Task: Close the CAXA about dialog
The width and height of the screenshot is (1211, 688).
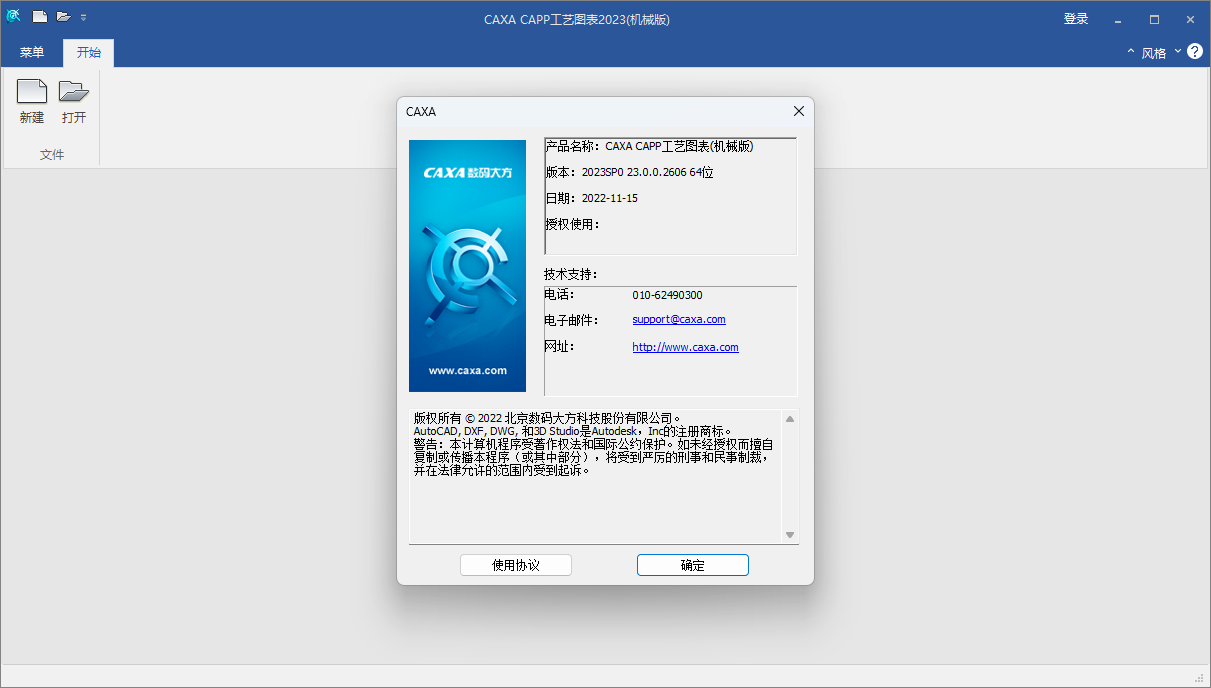Action: [798, 111]
